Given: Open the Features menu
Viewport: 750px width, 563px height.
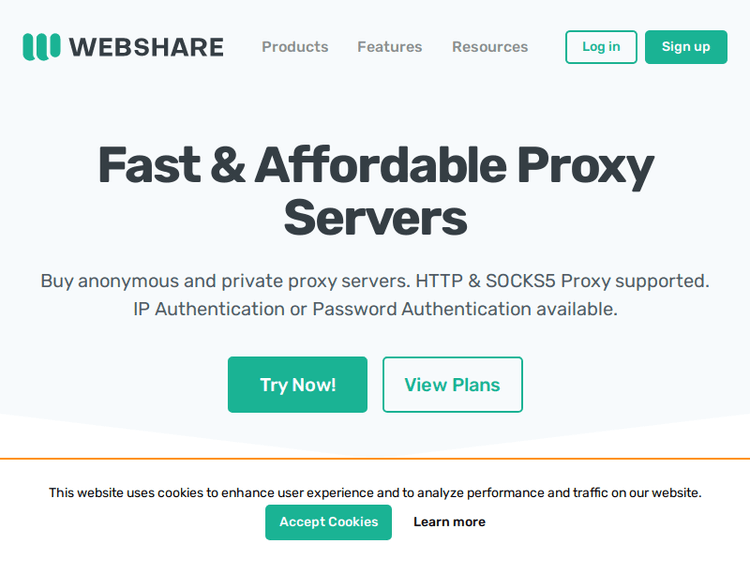Looking at the screenshot, I should point(390,47).
